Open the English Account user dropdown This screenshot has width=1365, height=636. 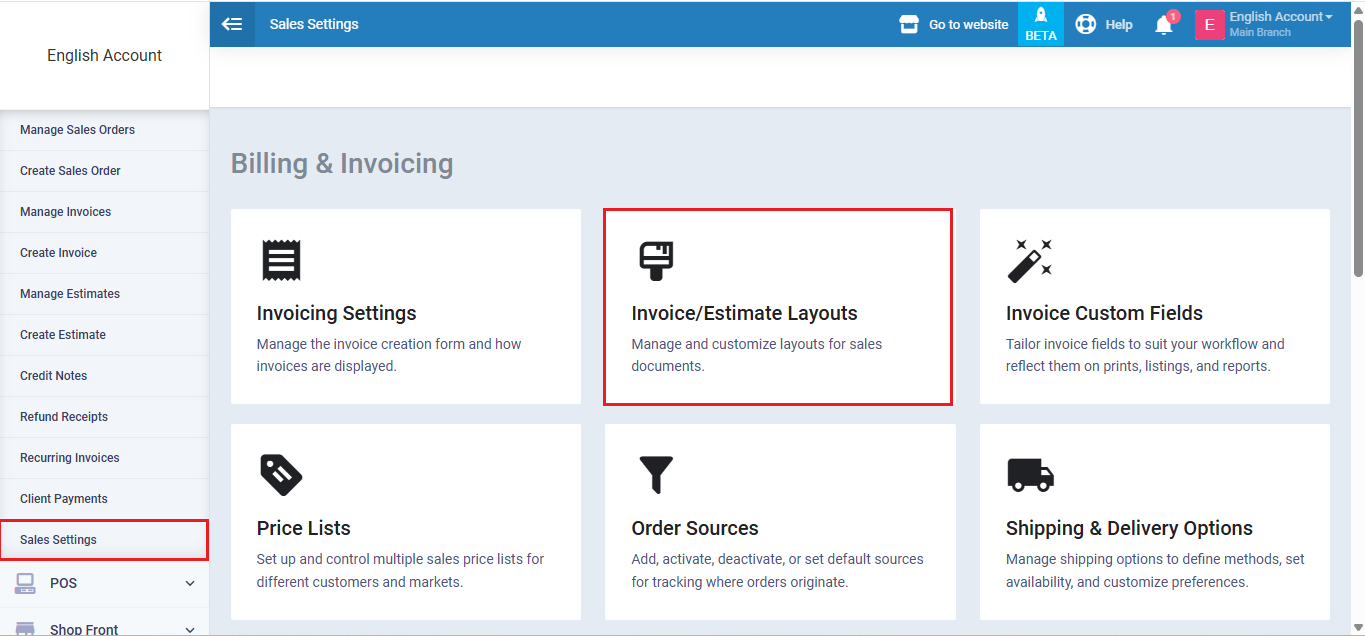click(x=1280, y=17)
